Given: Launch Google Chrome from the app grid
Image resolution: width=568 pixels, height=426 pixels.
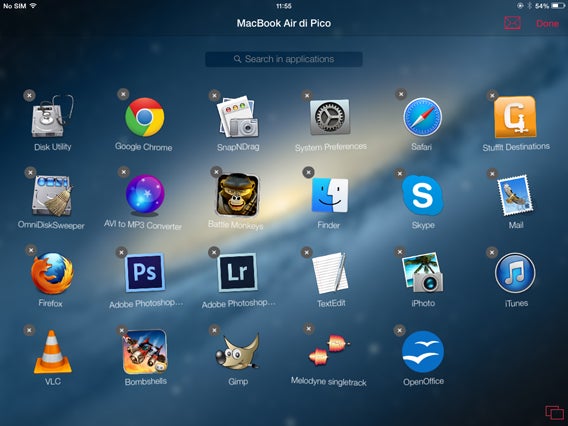Looking at the screenshot, I should click(x=145, y=117).
